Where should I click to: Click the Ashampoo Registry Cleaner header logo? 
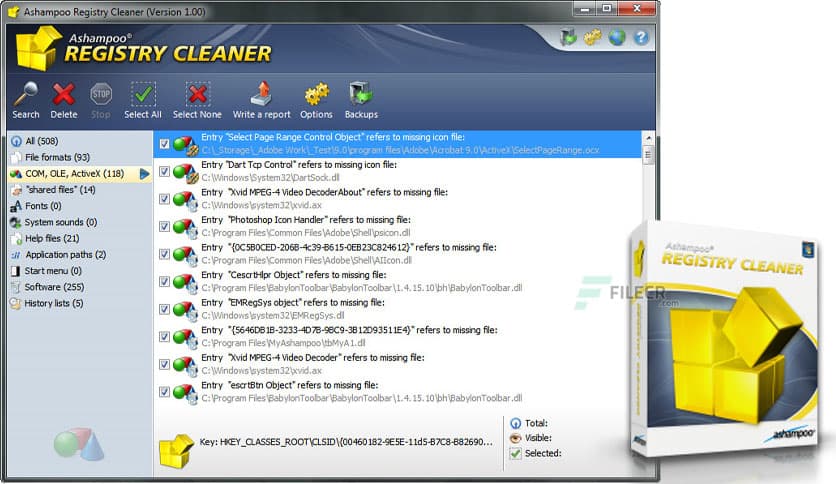pos(144,48)
